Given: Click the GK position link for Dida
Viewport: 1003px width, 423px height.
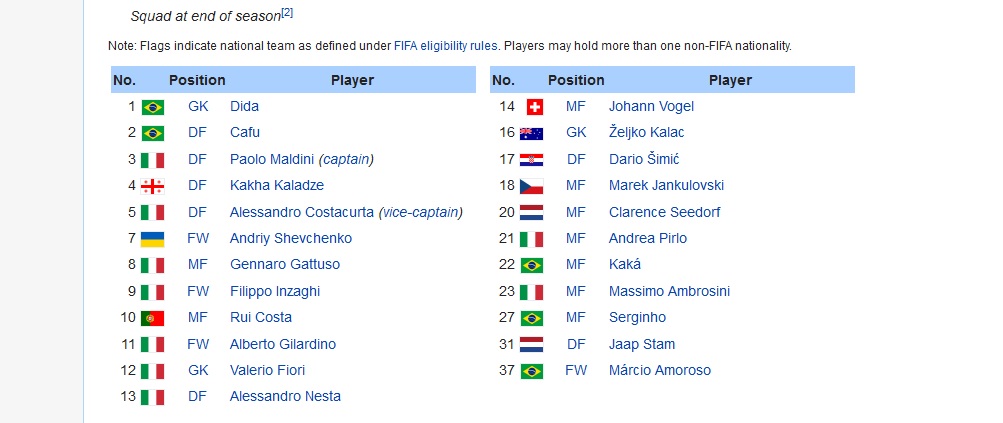Looking at the screenshot, I should 198,106.
